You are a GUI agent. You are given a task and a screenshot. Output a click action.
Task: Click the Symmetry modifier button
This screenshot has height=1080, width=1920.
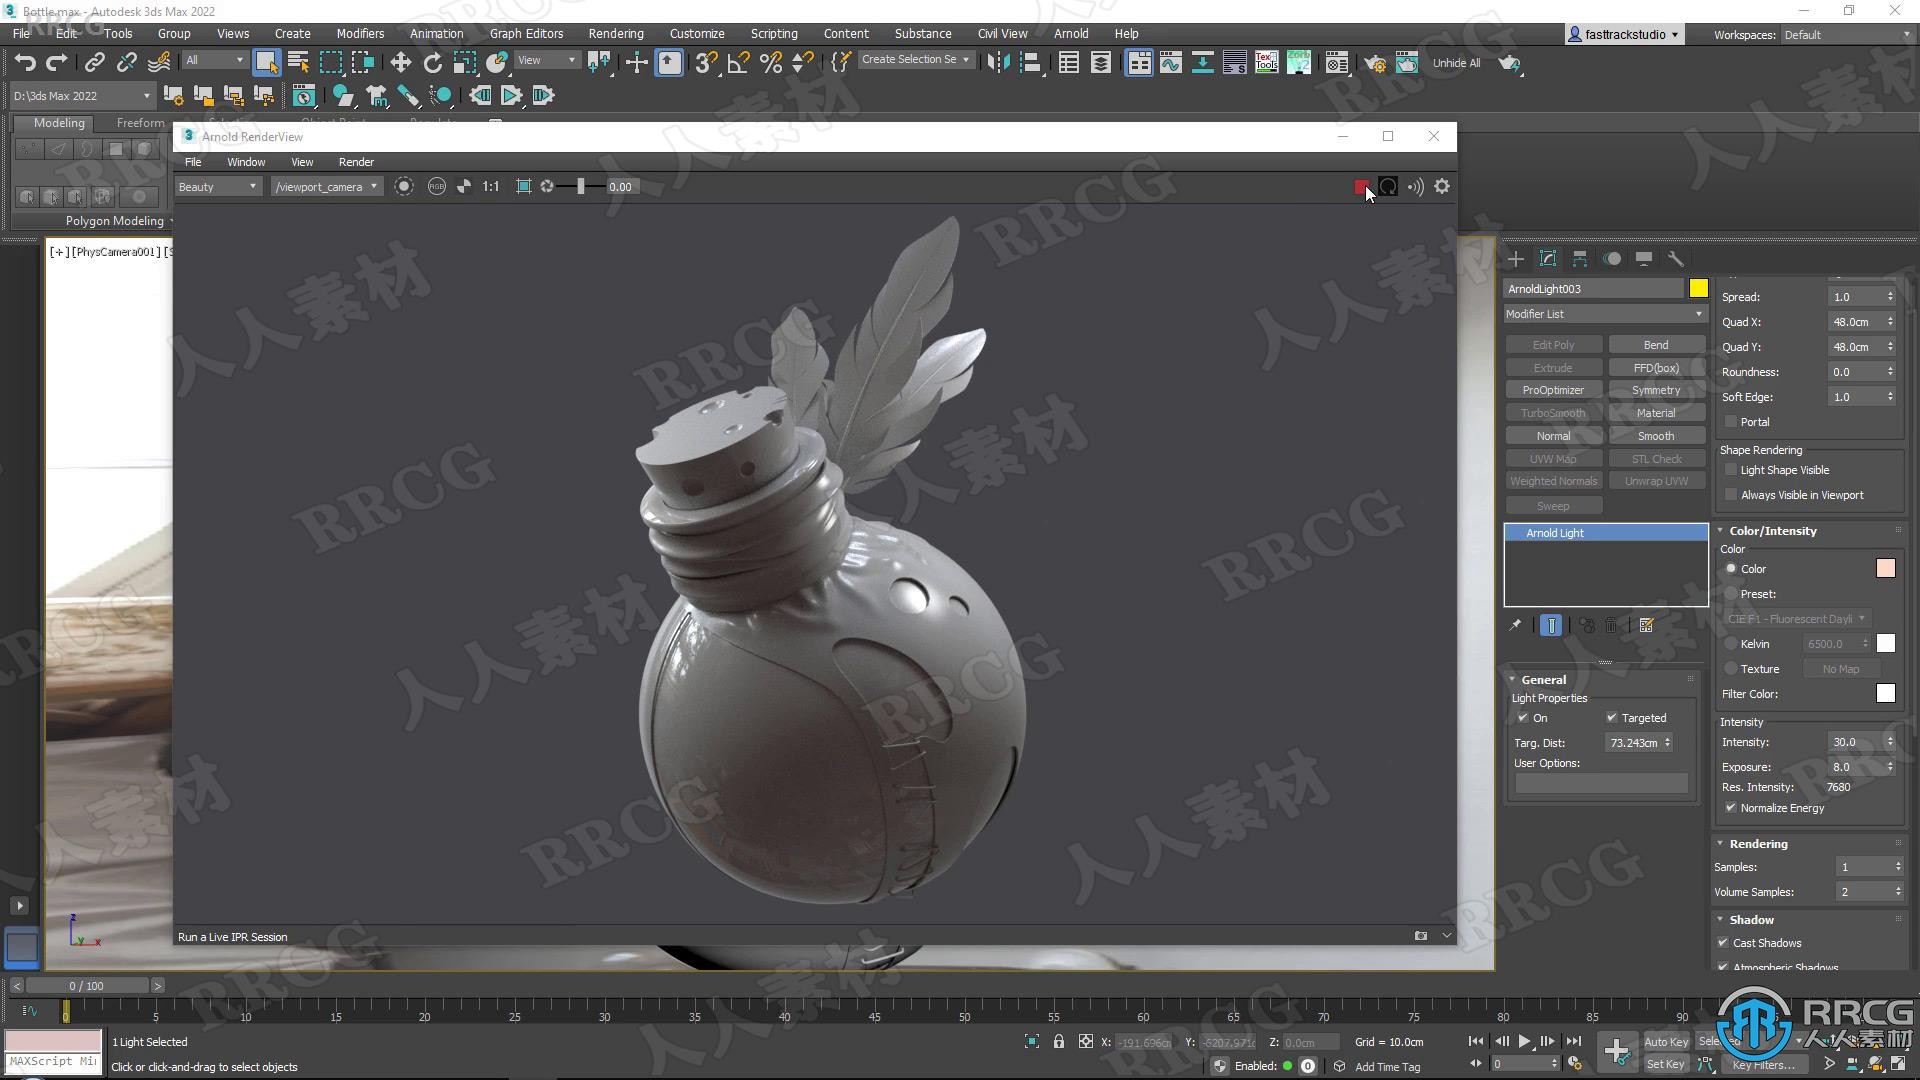[x=1656, y=391]
